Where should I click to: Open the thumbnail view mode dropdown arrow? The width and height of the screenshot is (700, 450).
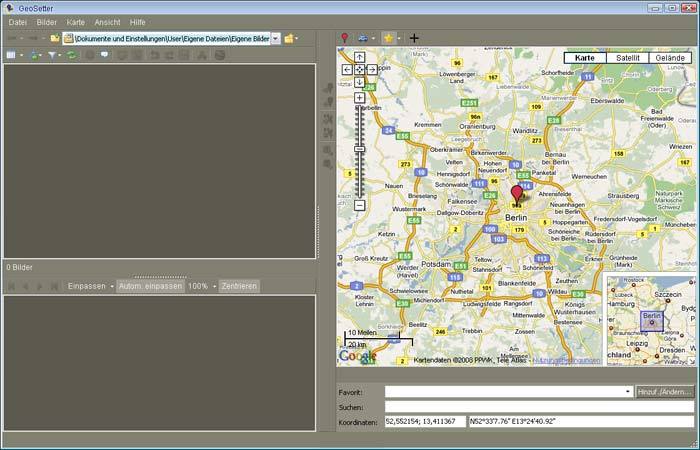coord(21,55)
